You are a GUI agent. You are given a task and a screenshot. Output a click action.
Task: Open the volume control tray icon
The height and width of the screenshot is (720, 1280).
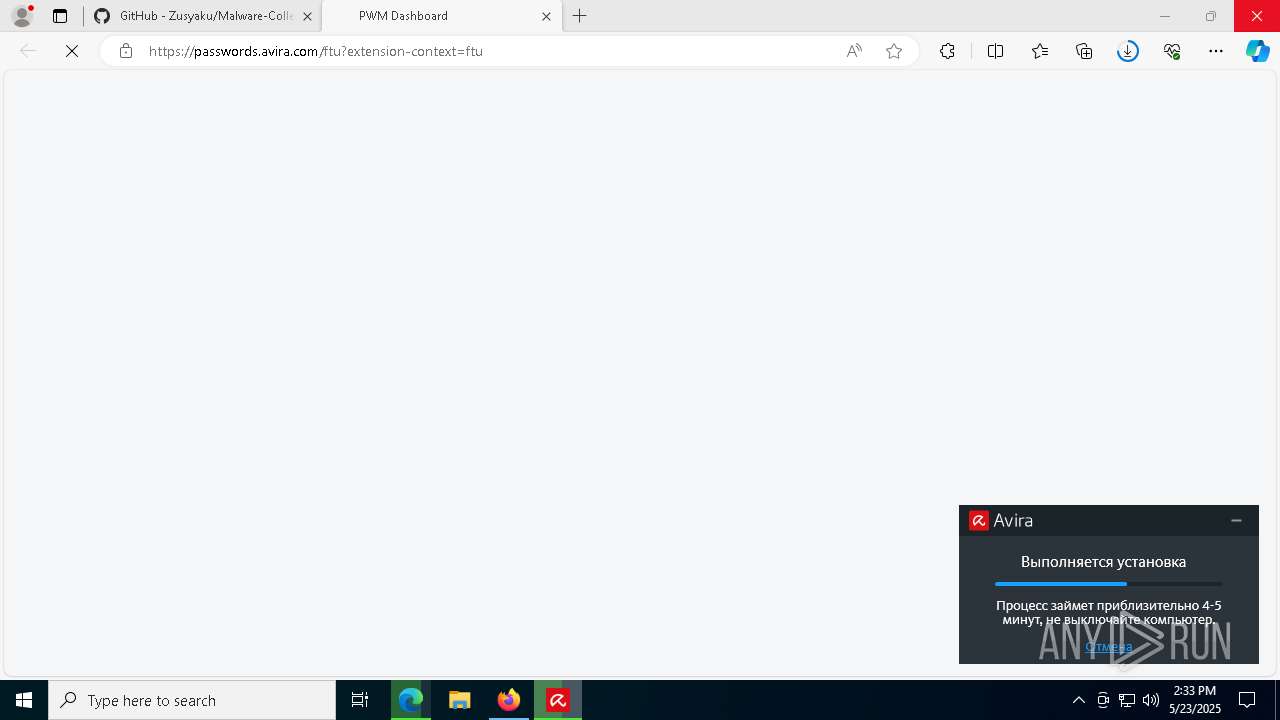1151,700
